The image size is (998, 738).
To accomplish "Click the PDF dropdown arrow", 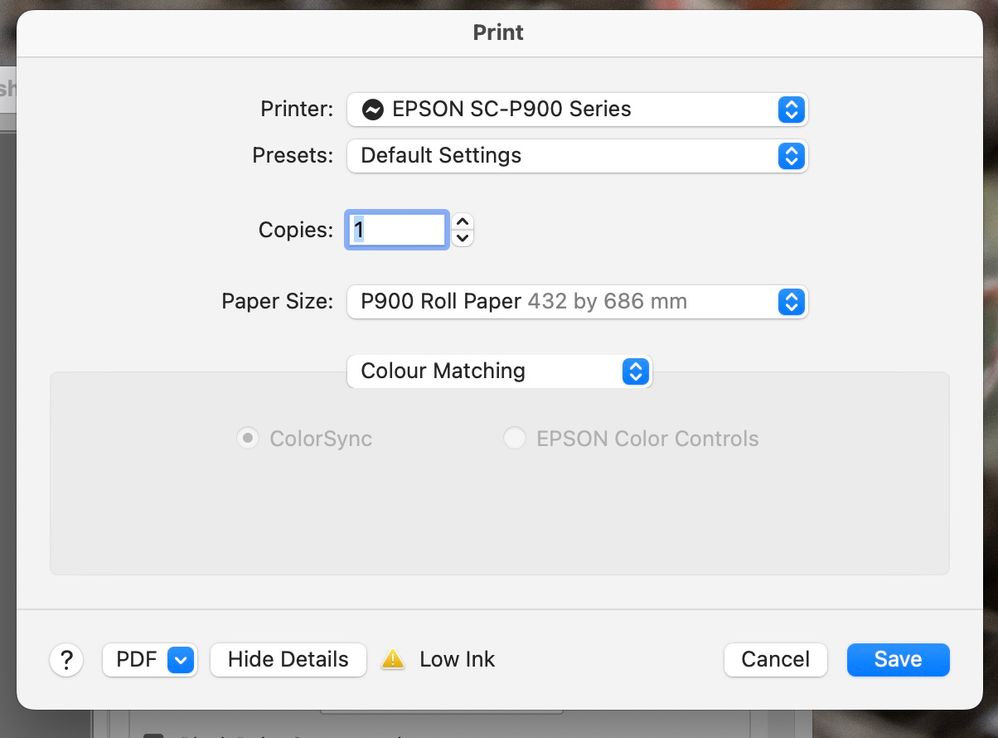I will click(180, 660).
